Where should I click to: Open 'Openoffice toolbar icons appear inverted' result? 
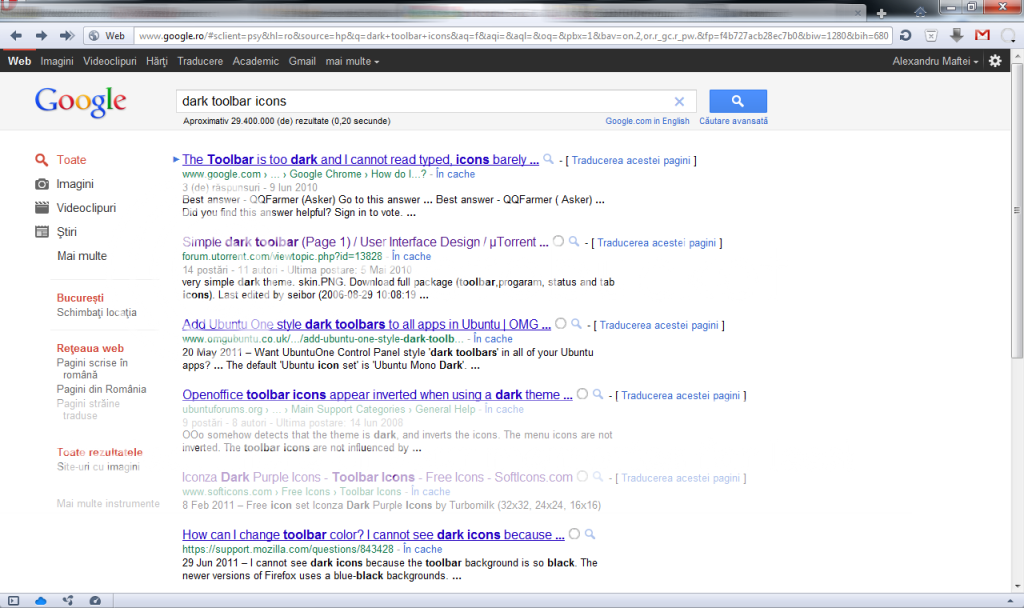tap(377, 395)
